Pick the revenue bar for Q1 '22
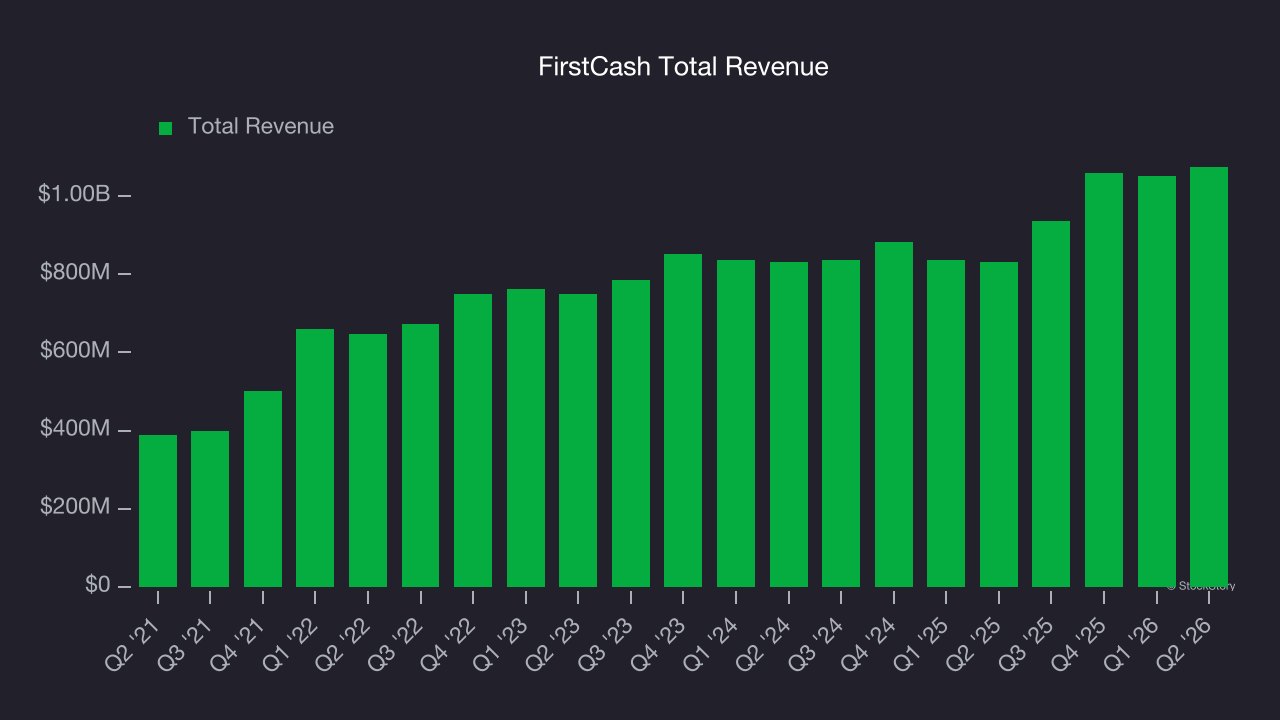Image resolution: width=1280 pixels, height=720 pixels. 315,458
